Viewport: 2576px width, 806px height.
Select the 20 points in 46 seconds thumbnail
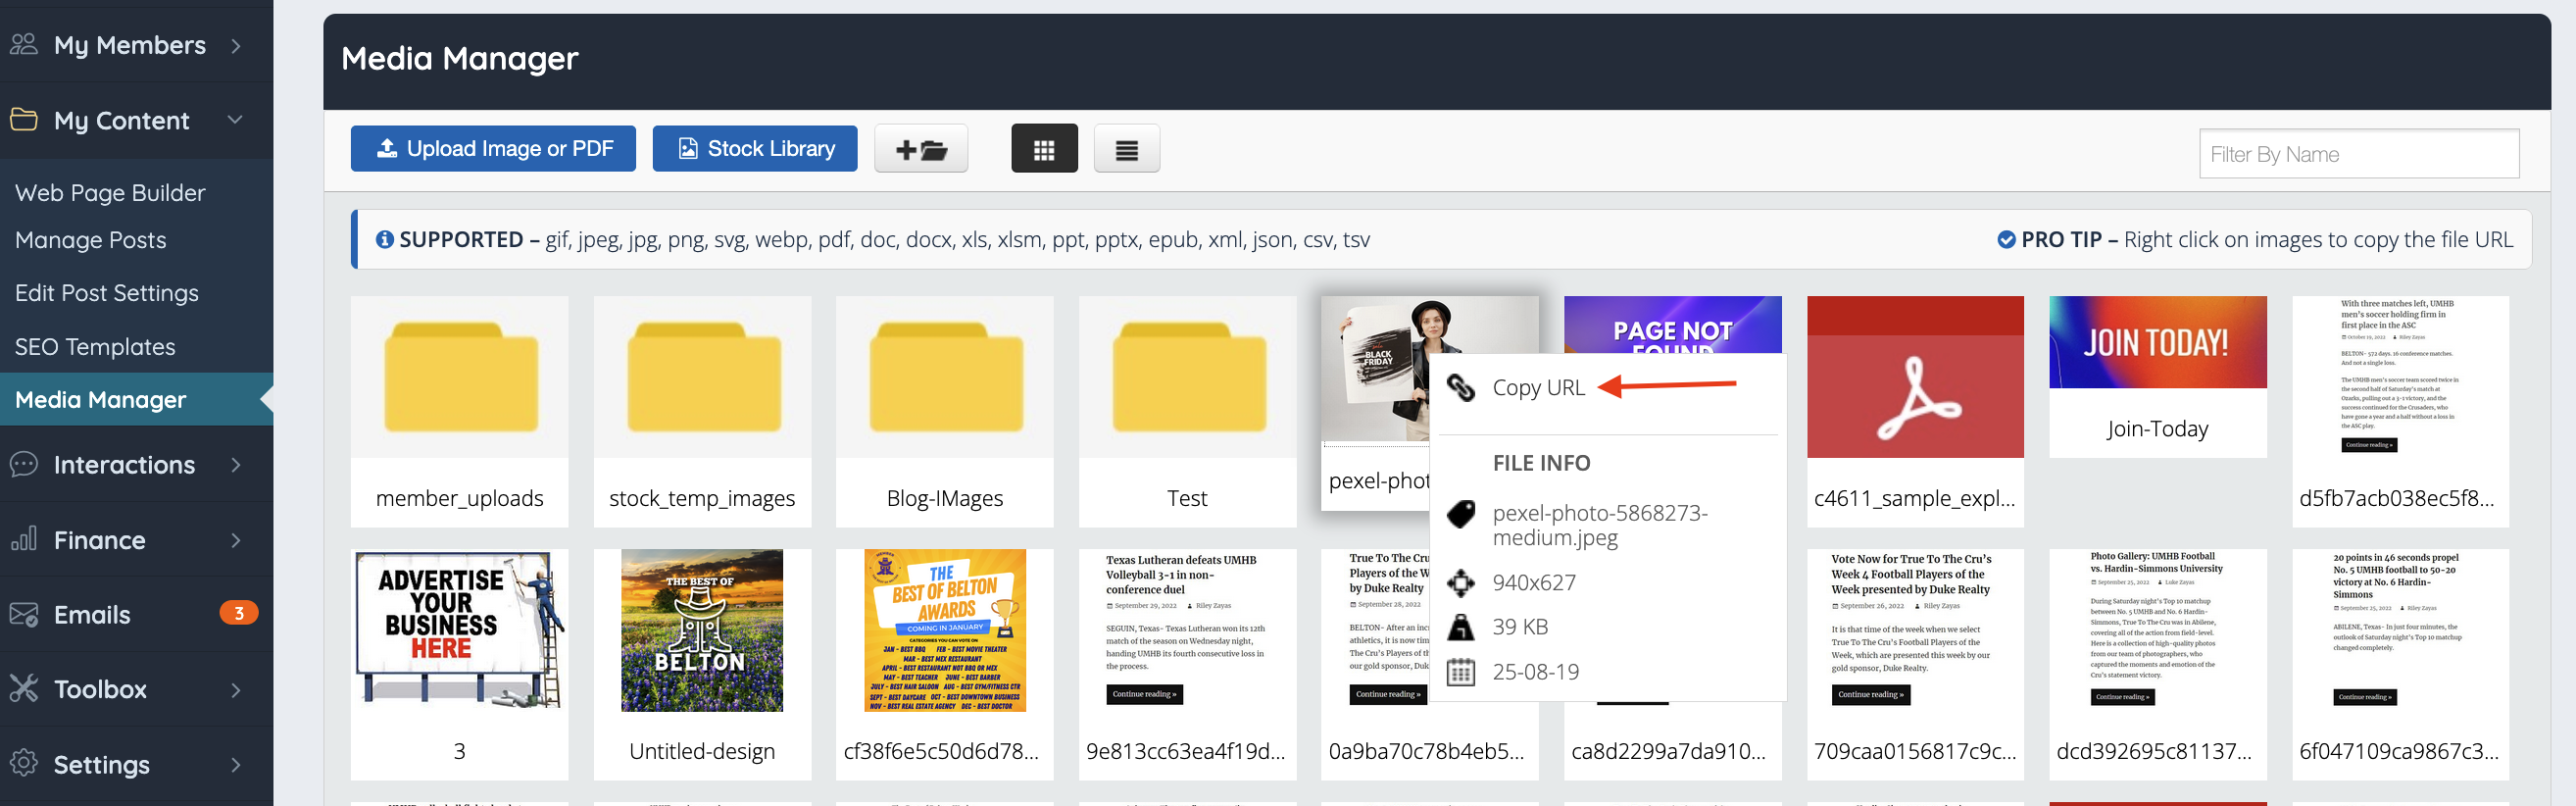(2400, 630)
